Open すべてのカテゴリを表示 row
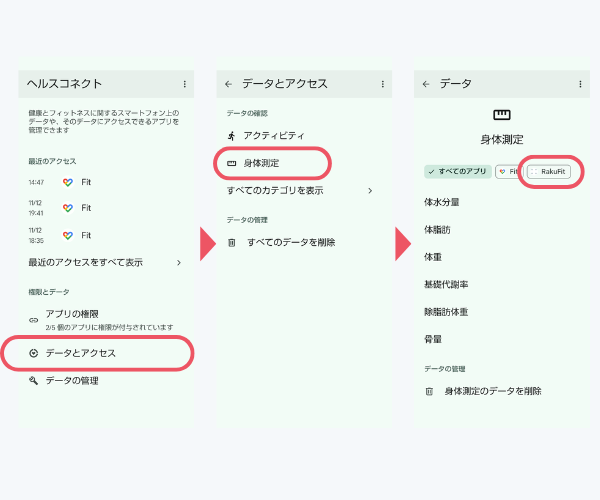 point(304,191)
